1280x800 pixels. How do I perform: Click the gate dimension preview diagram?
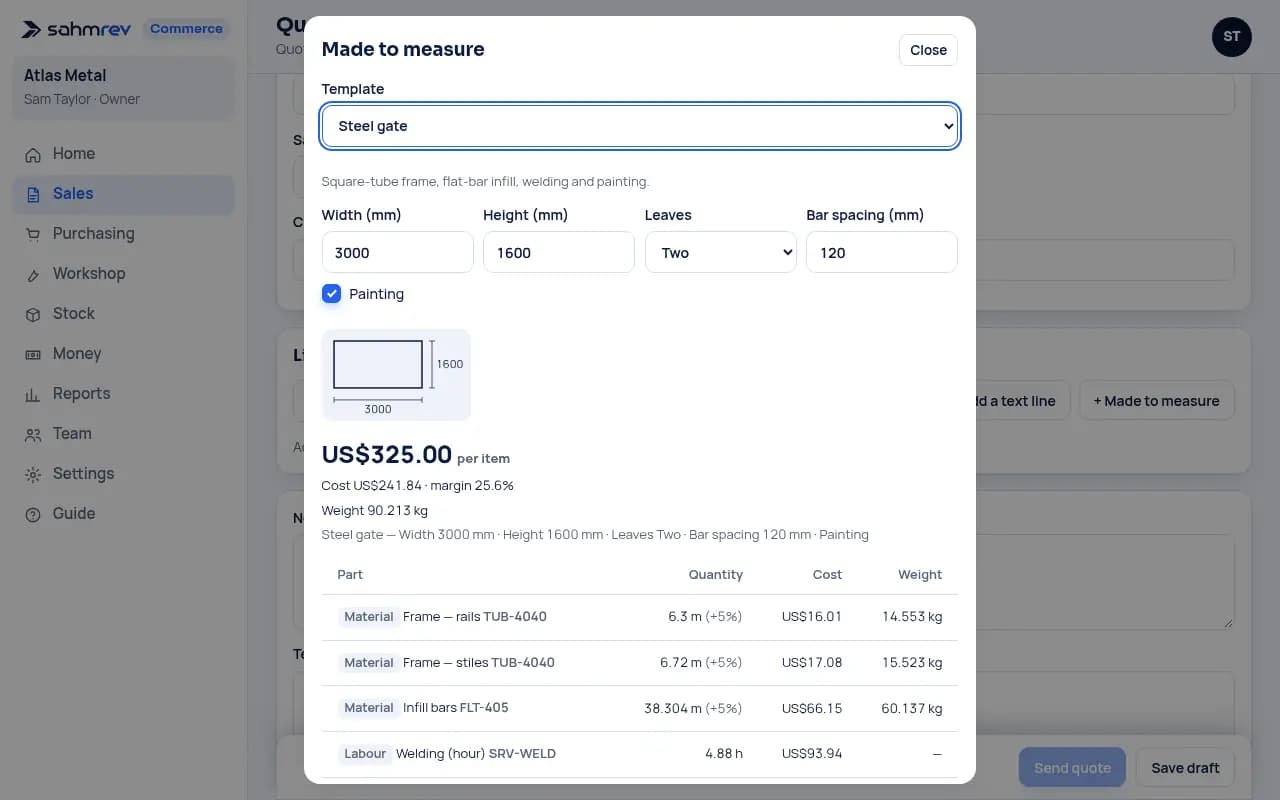pyautogui.click(x=396, y=375)
